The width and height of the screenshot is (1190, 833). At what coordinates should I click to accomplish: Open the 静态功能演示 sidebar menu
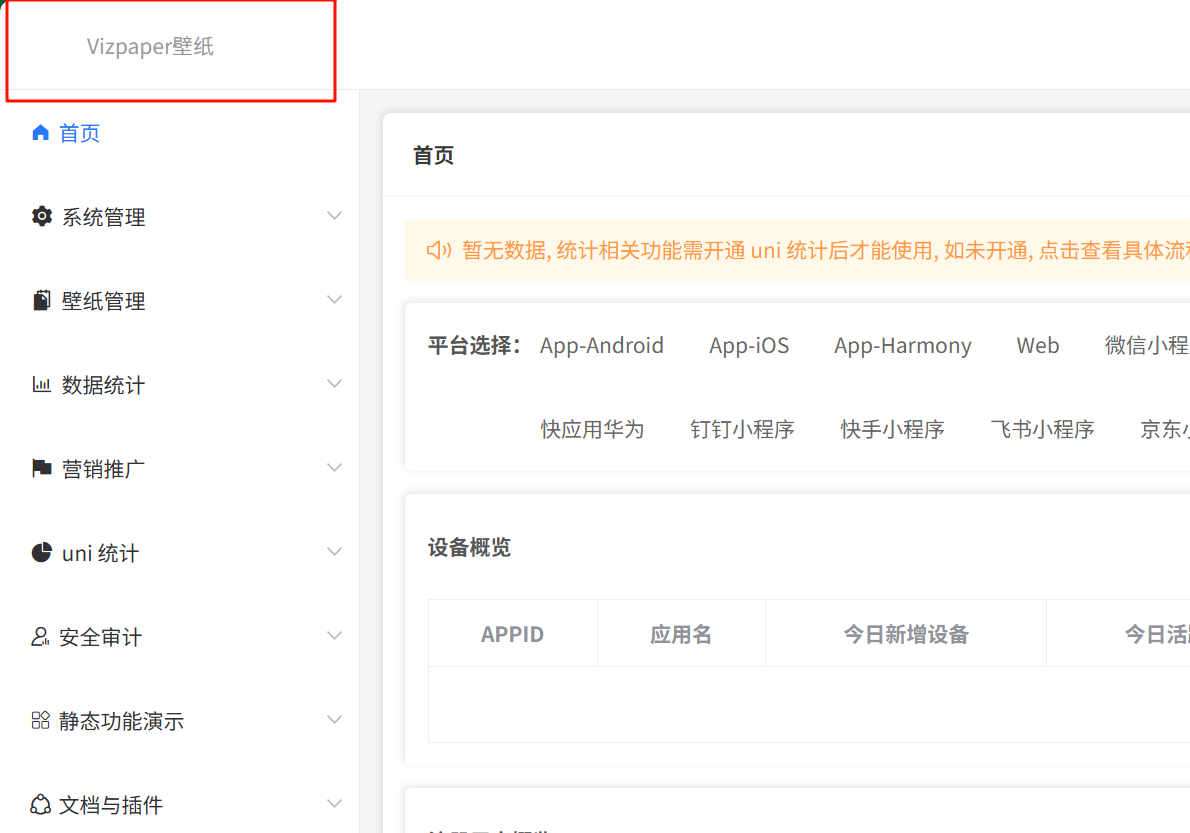(x=180, y=721)
